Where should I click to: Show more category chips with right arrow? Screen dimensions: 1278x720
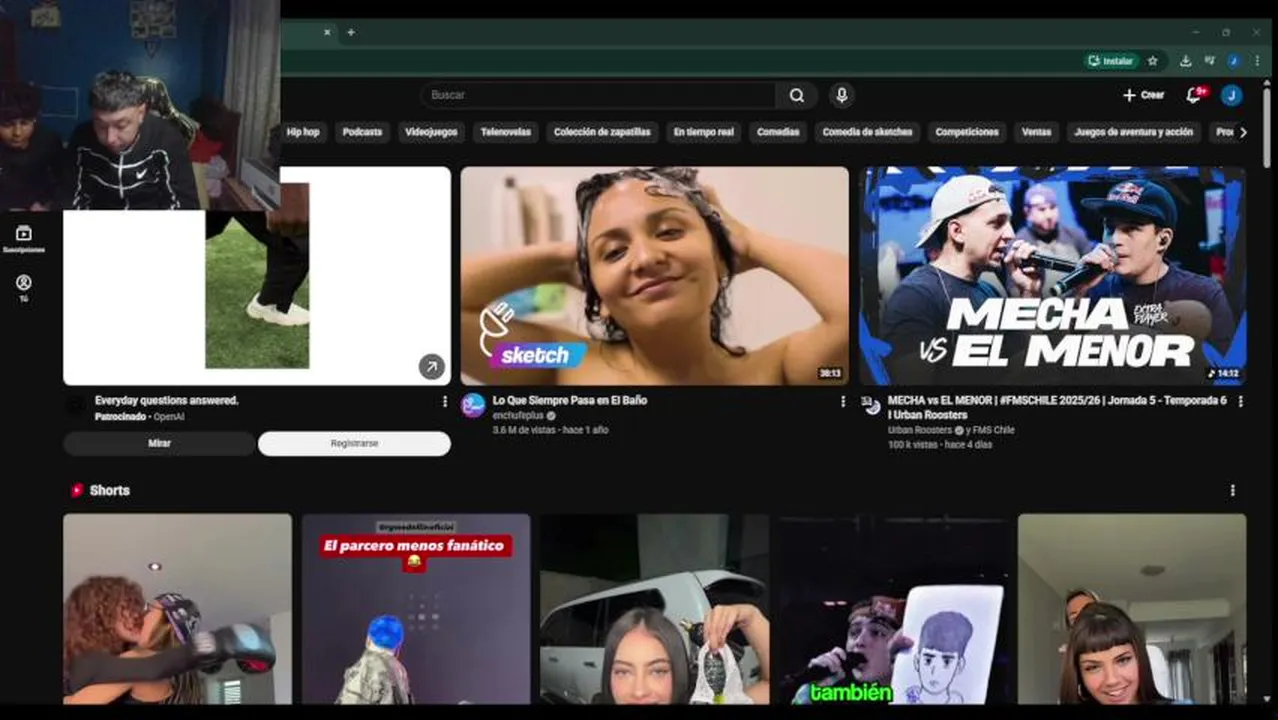(1243, 132)
